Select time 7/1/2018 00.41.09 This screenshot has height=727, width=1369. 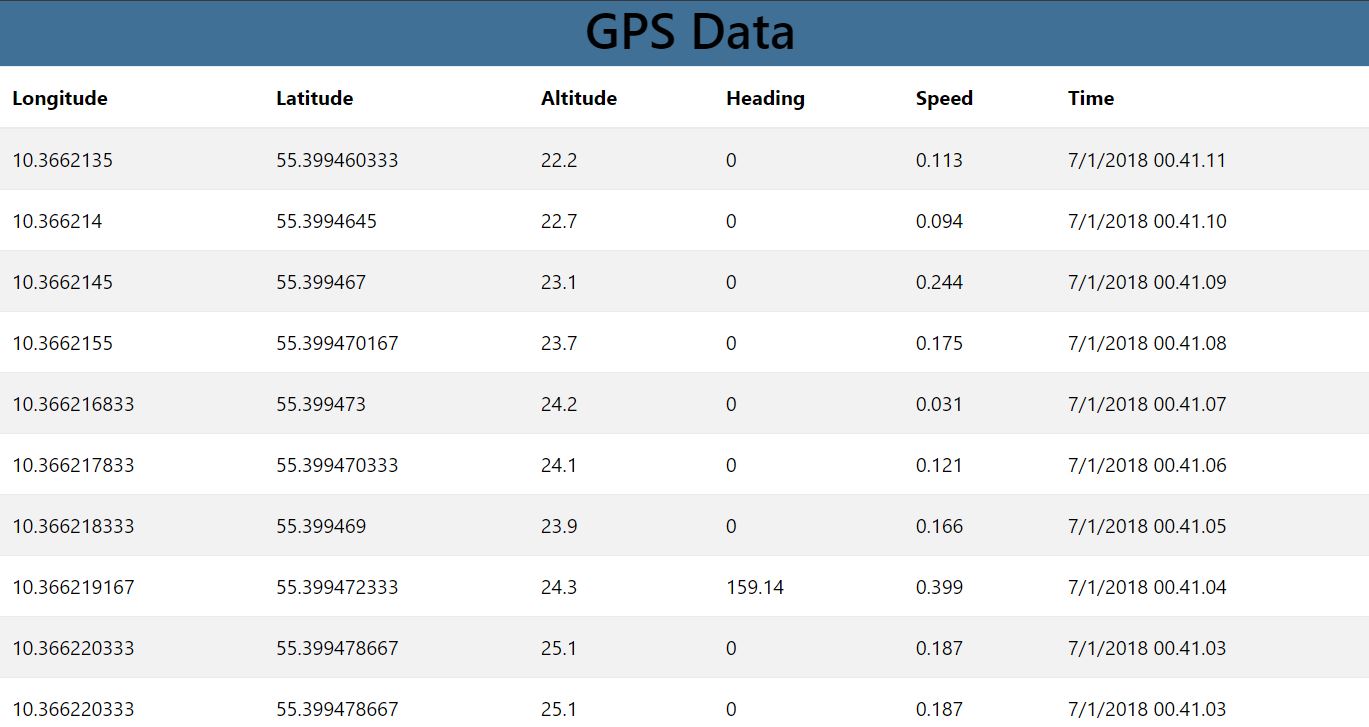pyautogui.click(x=1147, y=282)
